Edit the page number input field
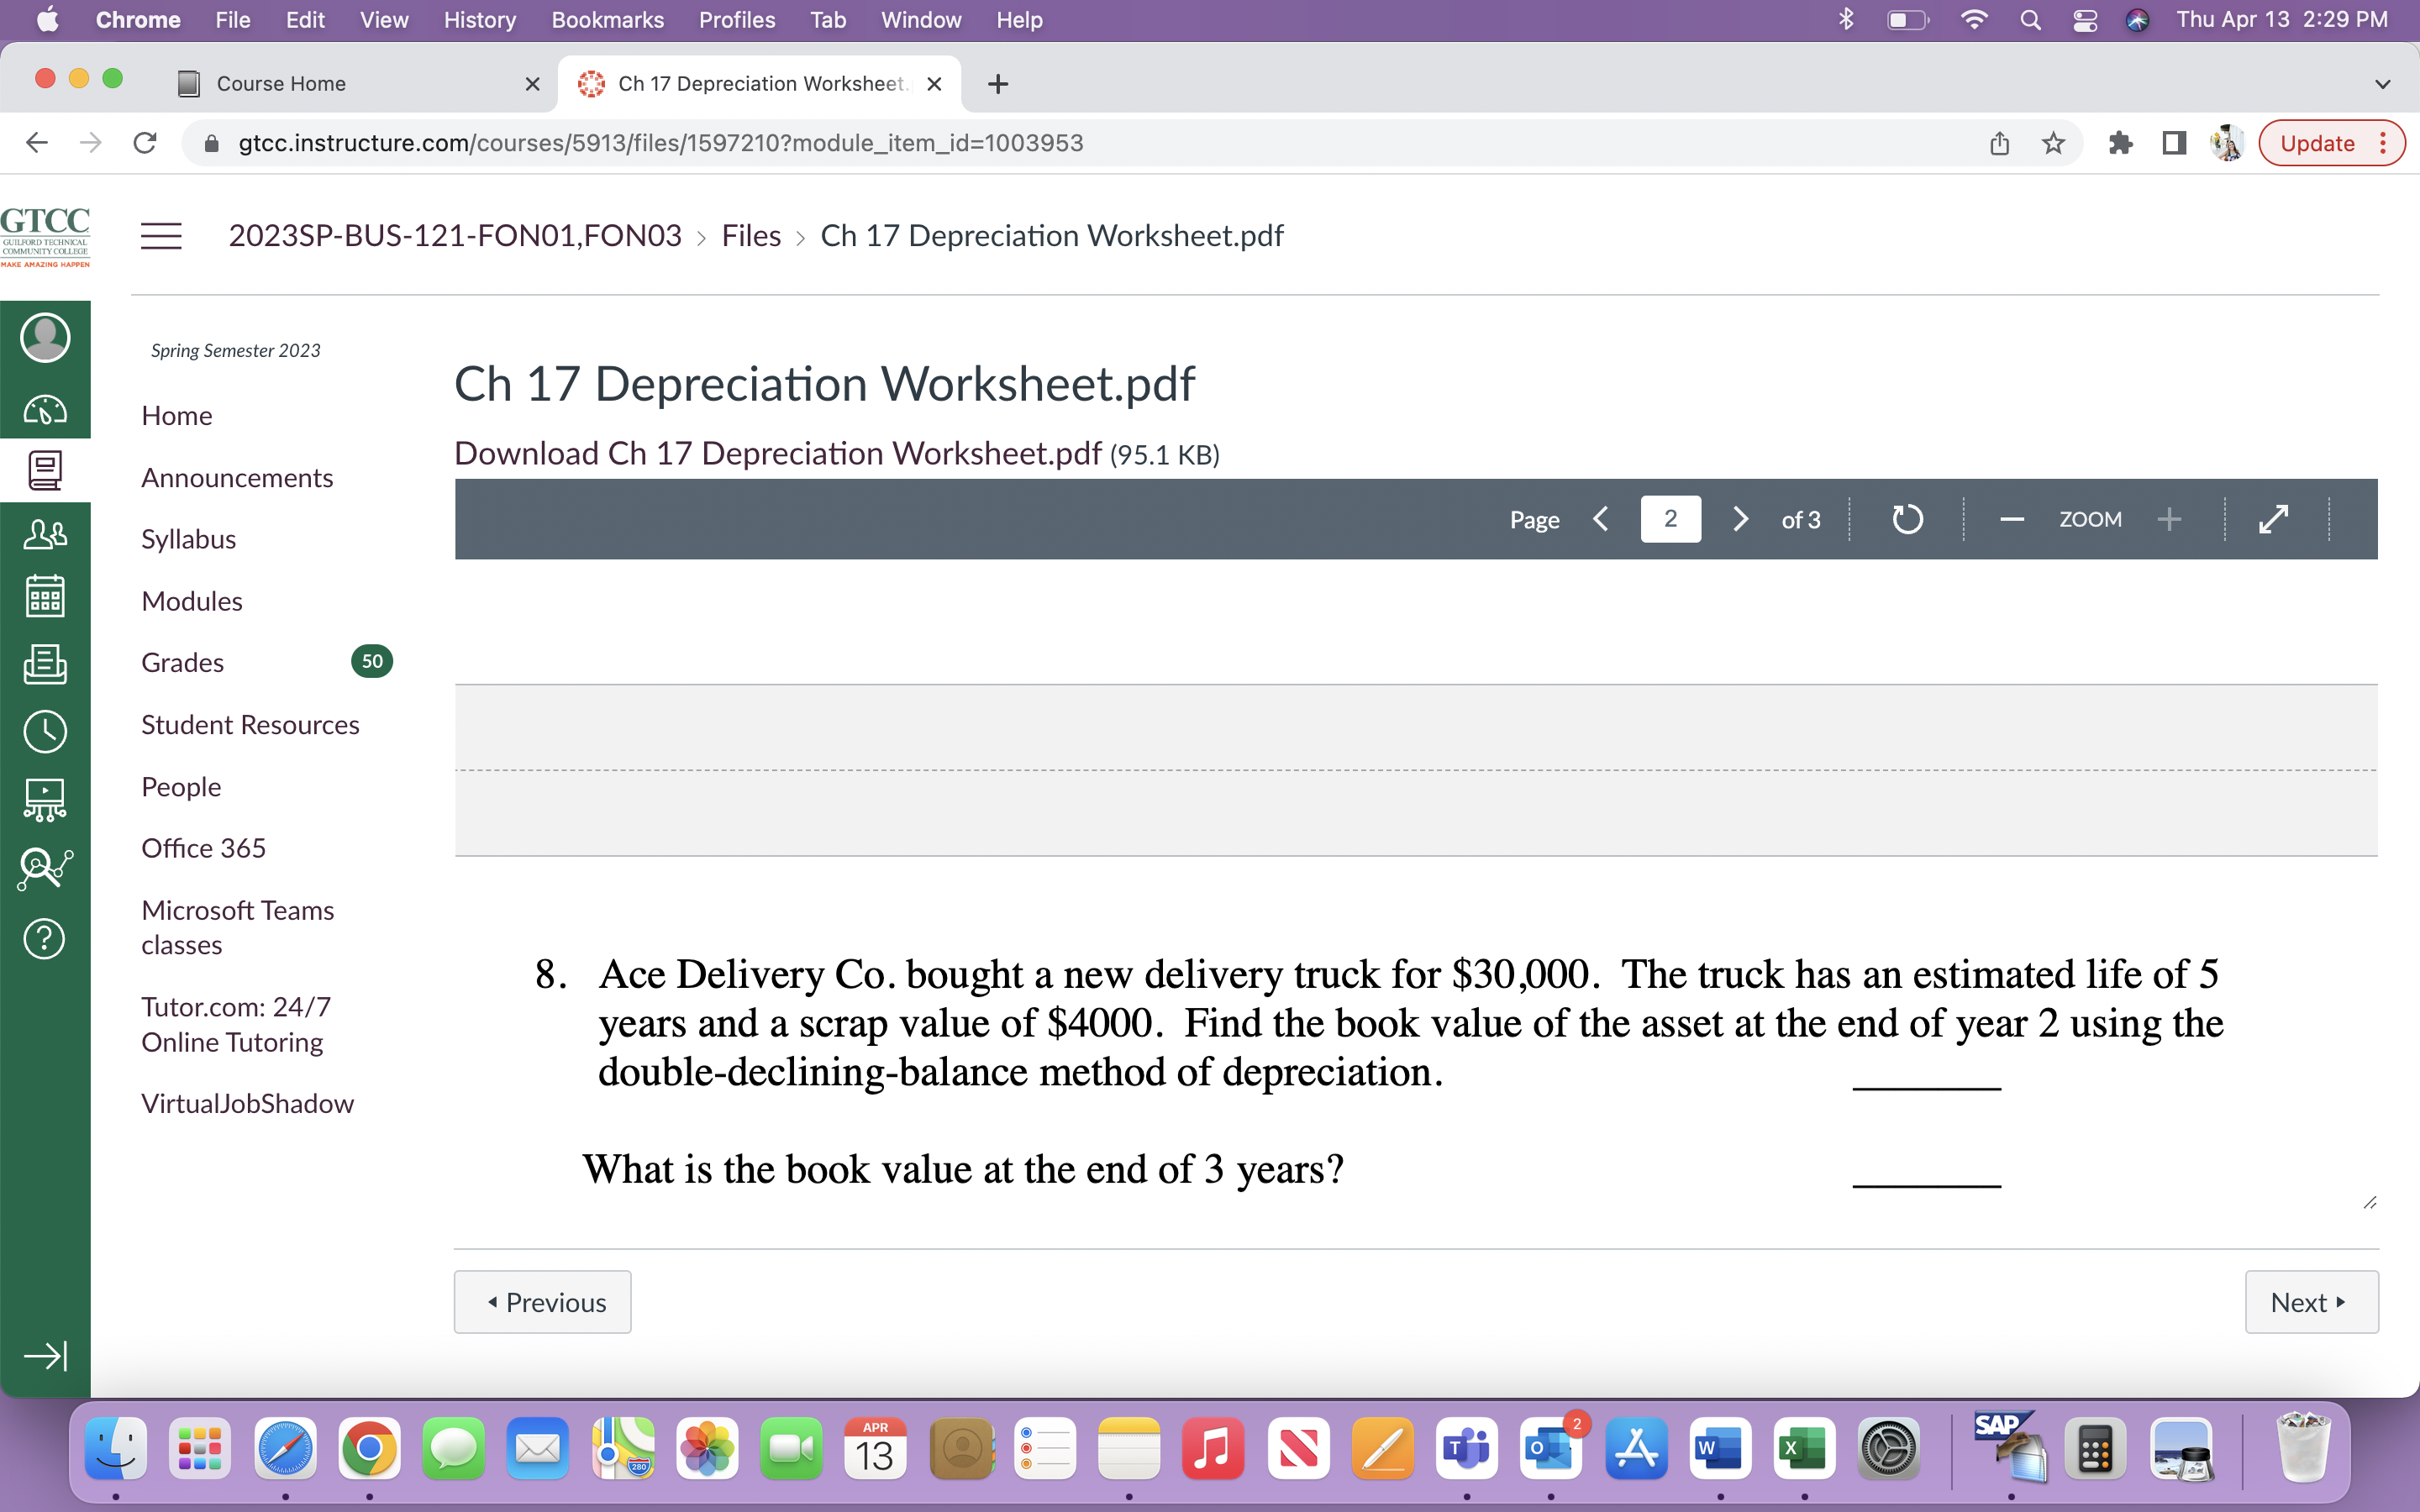Image resolution: width=2420 pixels, height=1512 pixels. (x=1670, y=519)
